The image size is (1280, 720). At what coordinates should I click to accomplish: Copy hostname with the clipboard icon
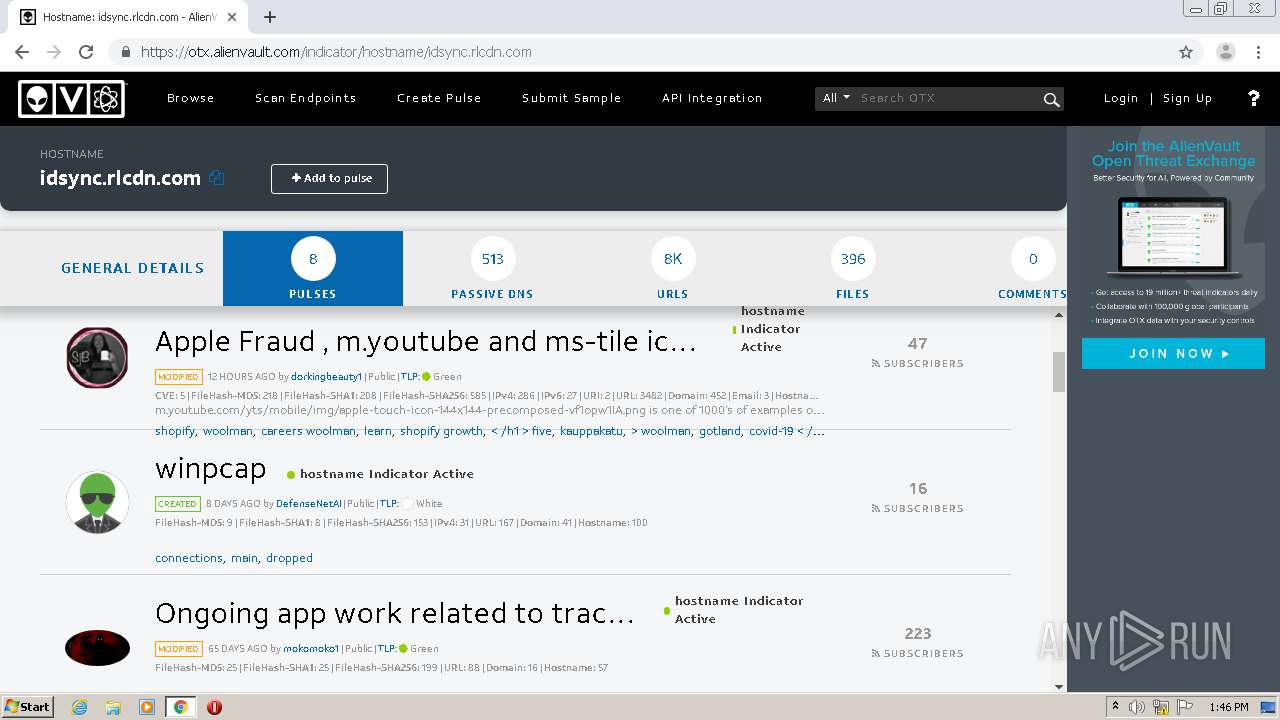tap(217, 178)
